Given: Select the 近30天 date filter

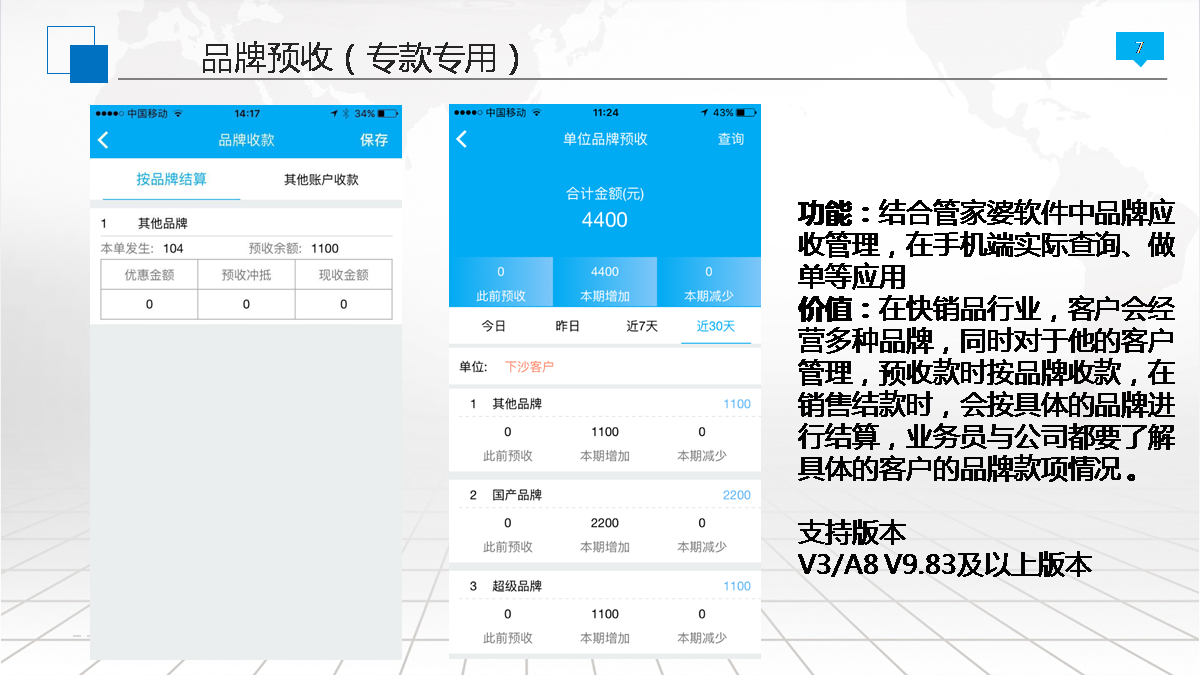Looking at the screenshot, I should tap(716, 326).
